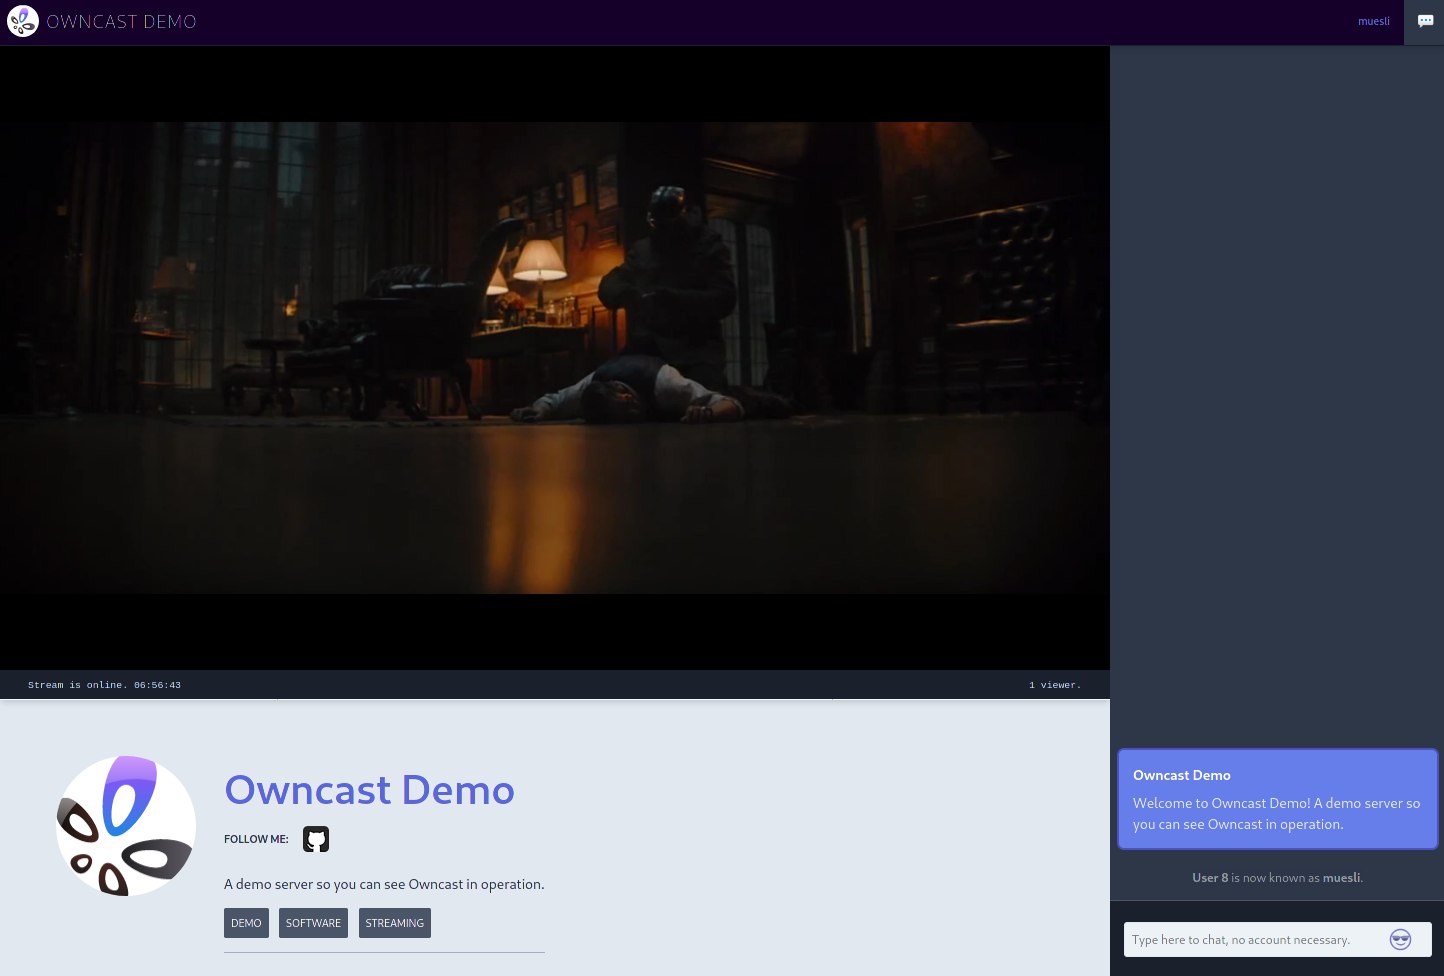Click the 'A demo server so you can see' description
The width and height of the screenshot is (1444, 976).
(x=384, y=884)
